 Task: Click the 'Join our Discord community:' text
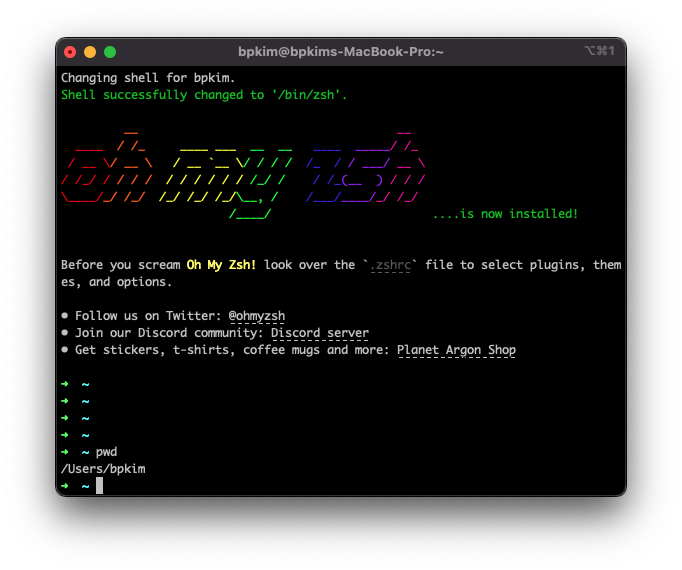[x=170, y=333]
